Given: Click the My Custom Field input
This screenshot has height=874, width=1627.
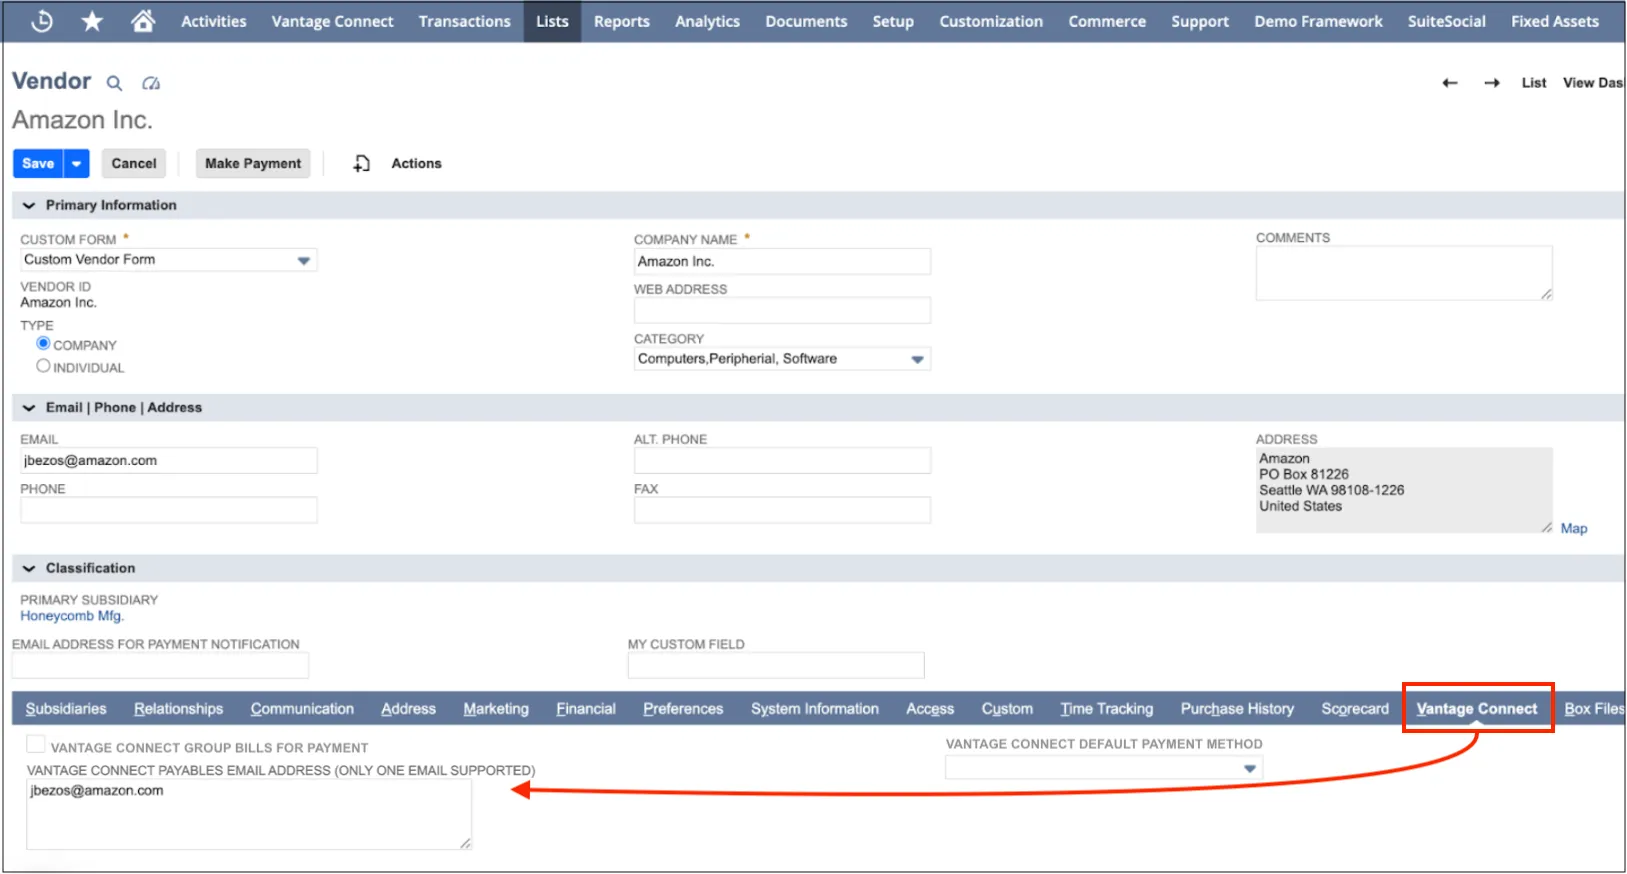Looking at the screenshot, I should tap(776, 665).
